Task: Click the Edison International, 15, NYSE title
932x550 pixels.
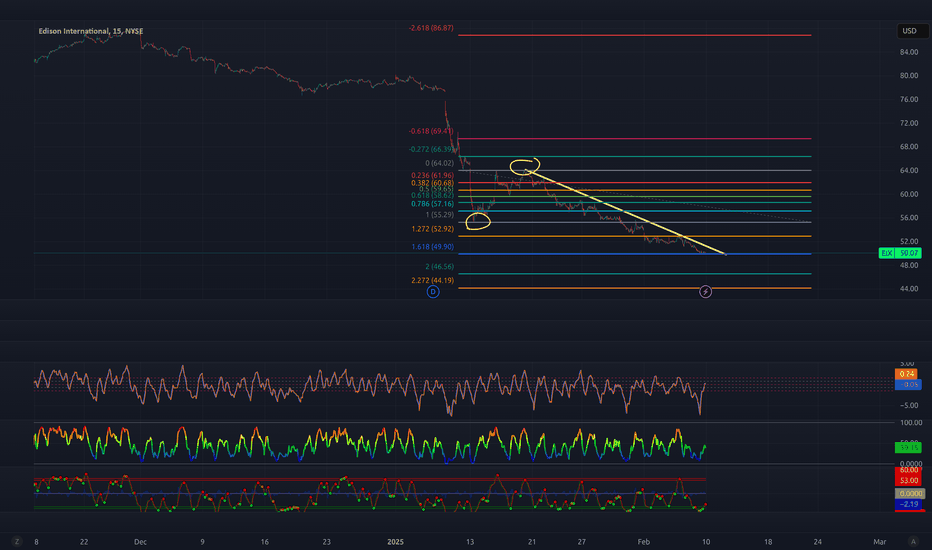Action: pyautogui.click(x=90, y=31)
